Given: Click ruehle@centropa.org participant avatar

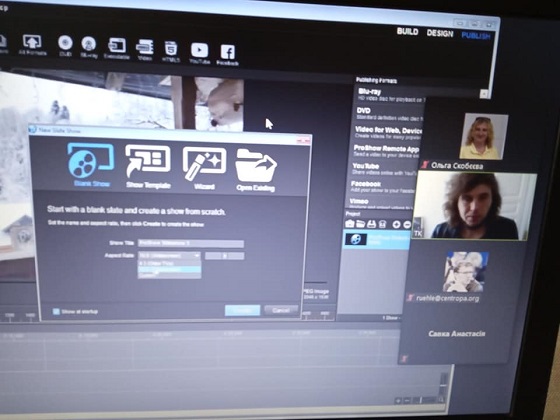Looking at the screenshot, I should point(465,271).
